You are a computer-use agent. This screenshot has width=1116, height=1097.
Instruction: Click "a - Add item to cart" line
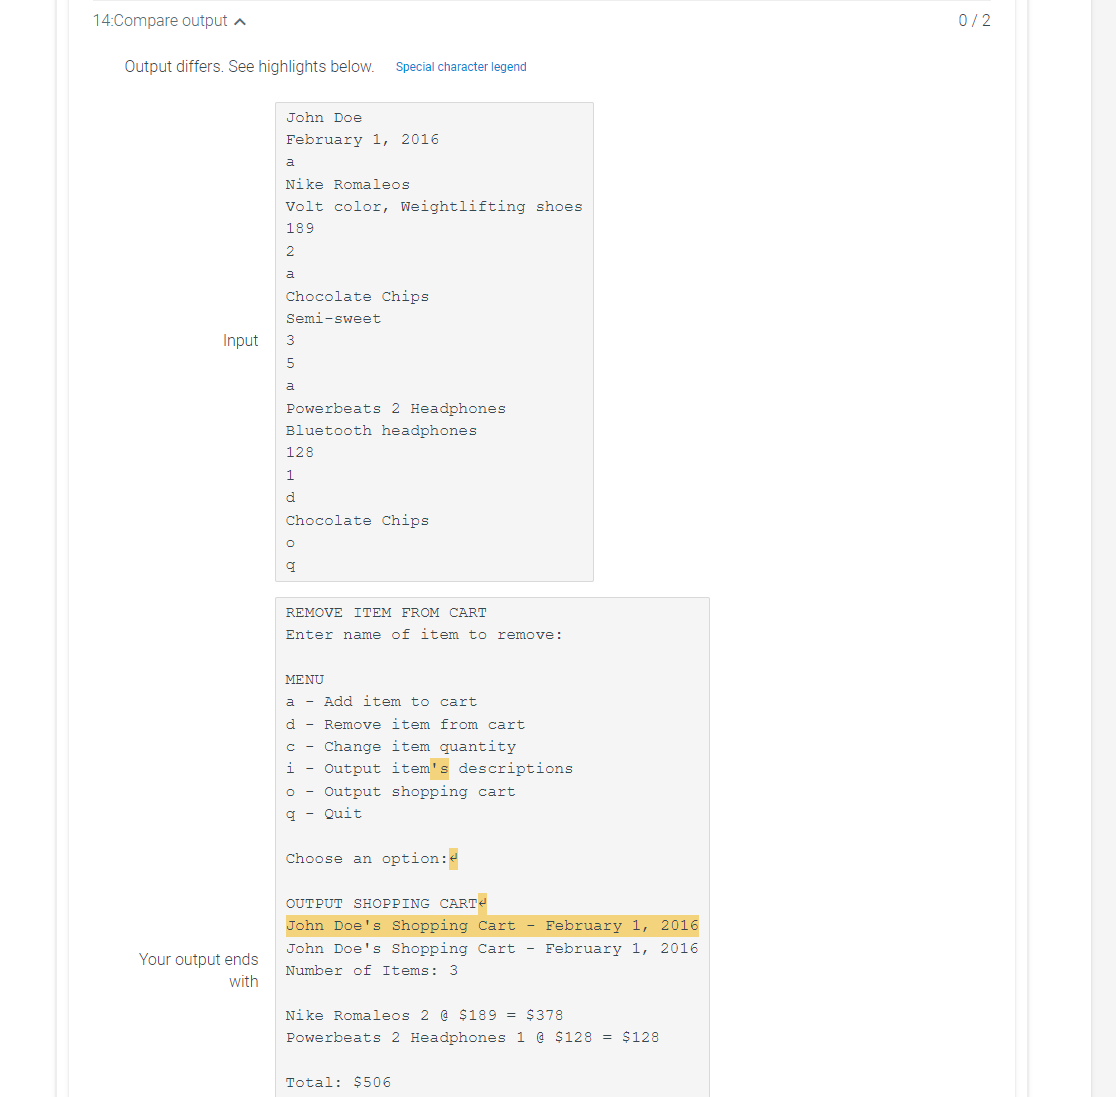click(381, 702)
